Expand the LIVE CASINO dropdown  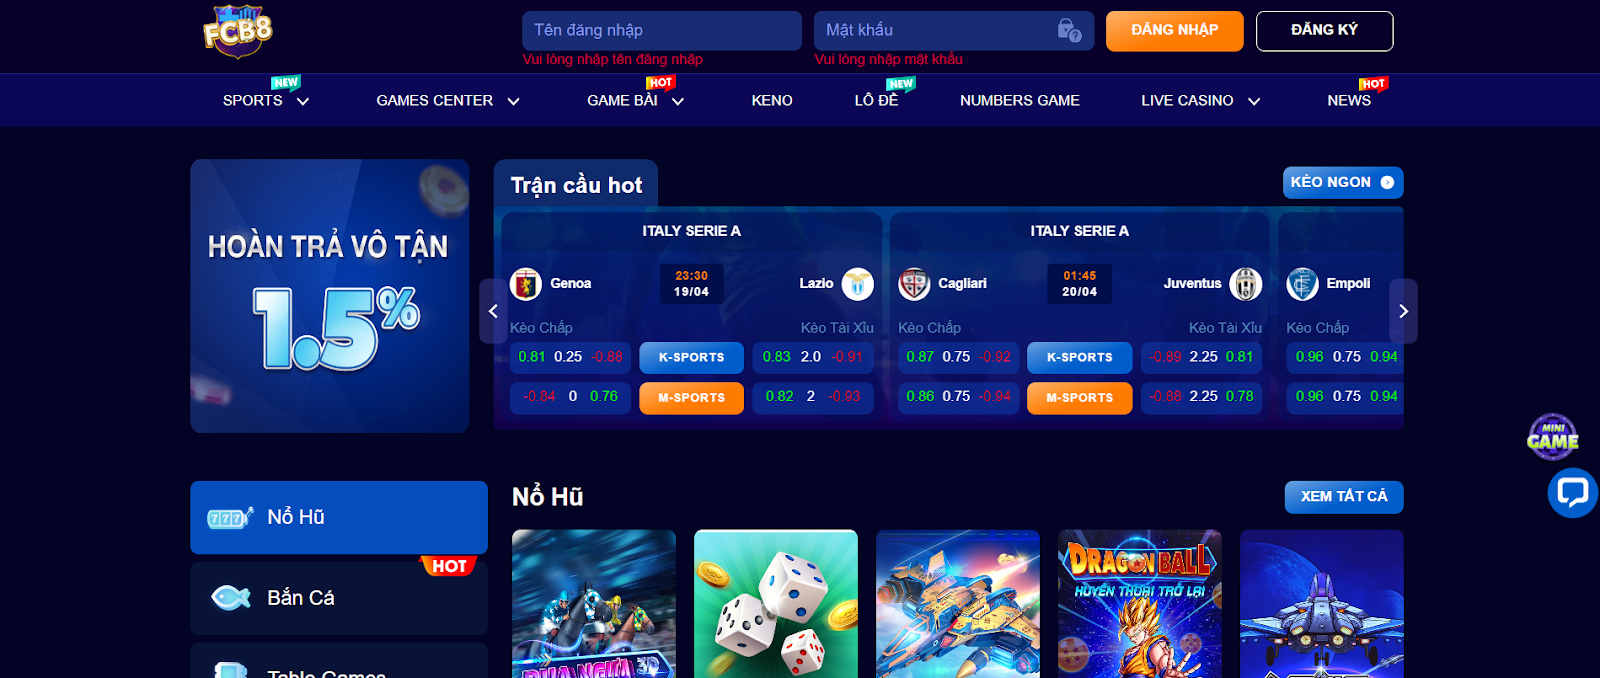[x=1254, y=101]
